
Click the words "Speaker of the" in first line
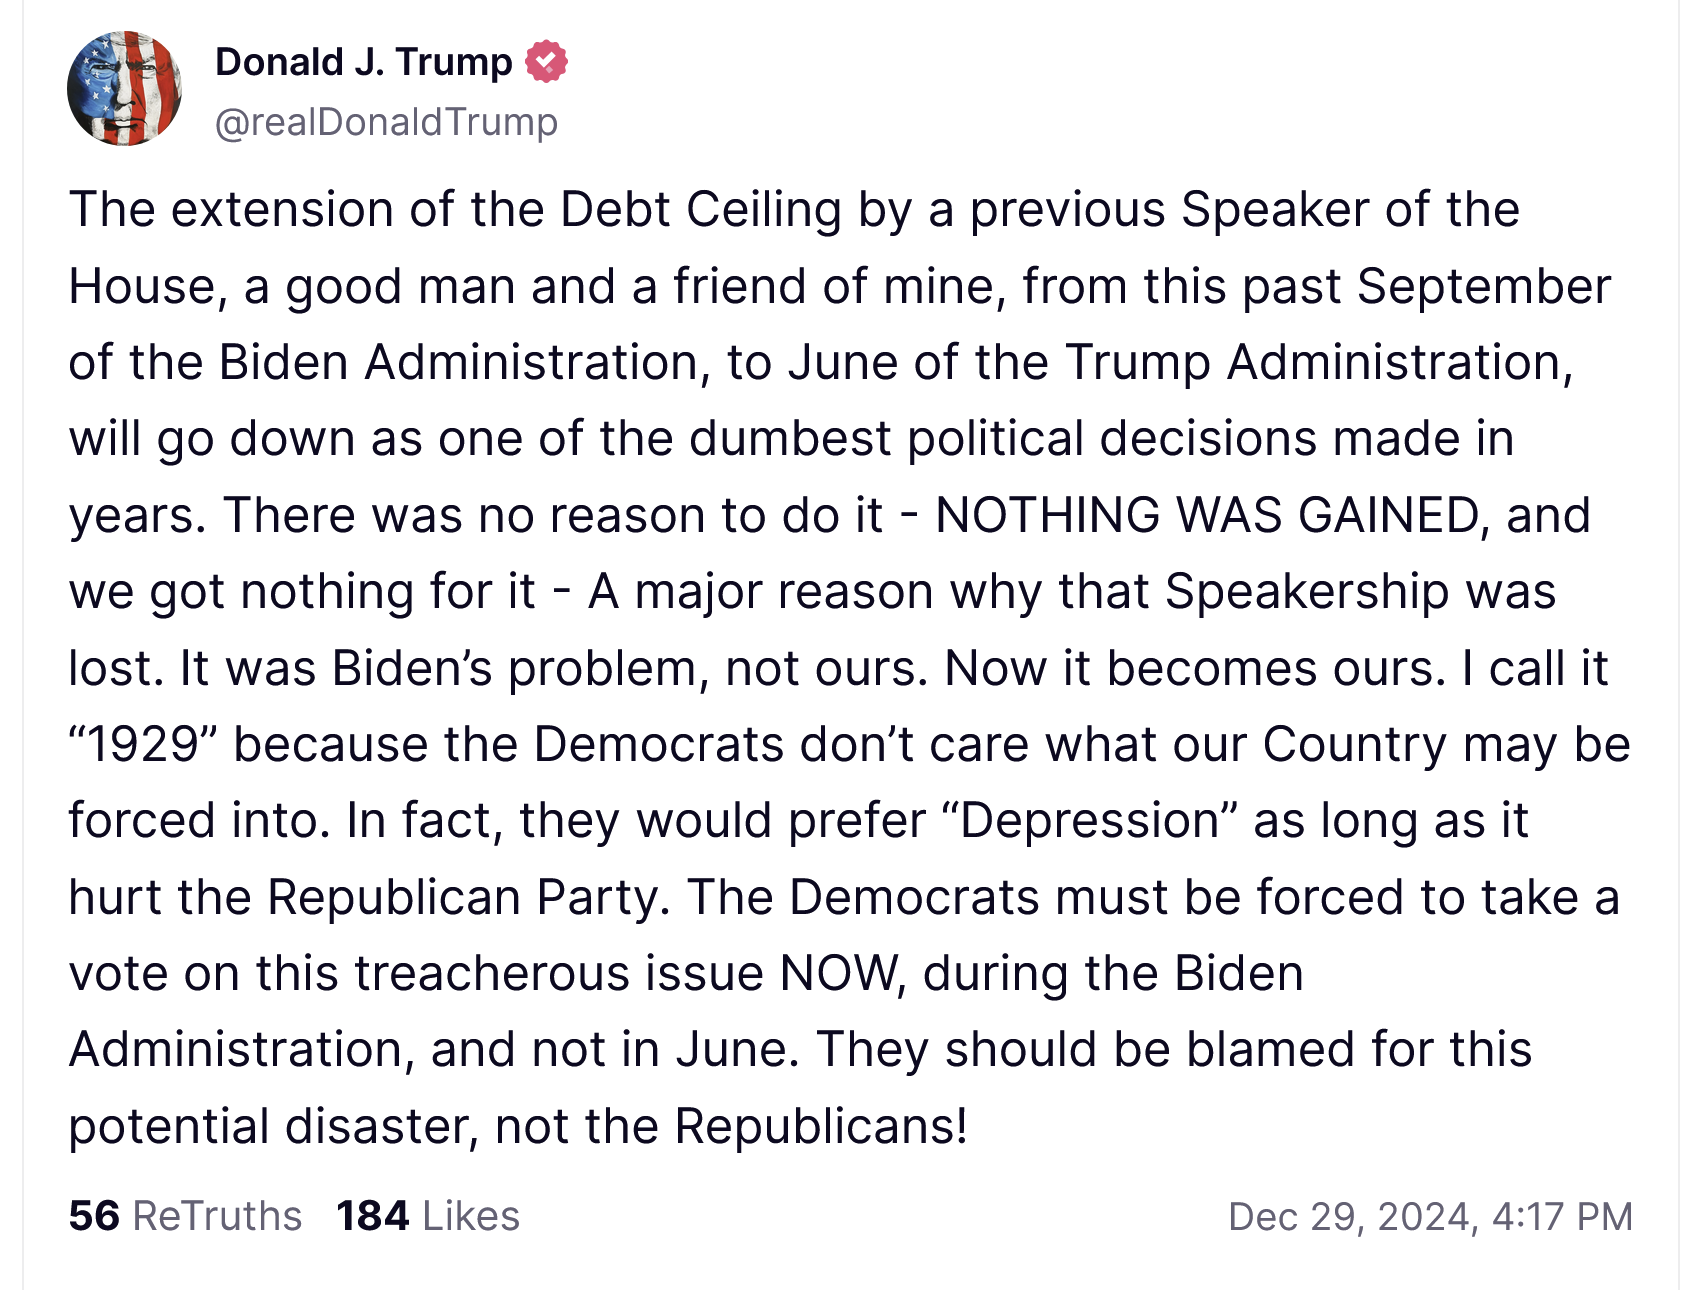tap(1350, 210)
